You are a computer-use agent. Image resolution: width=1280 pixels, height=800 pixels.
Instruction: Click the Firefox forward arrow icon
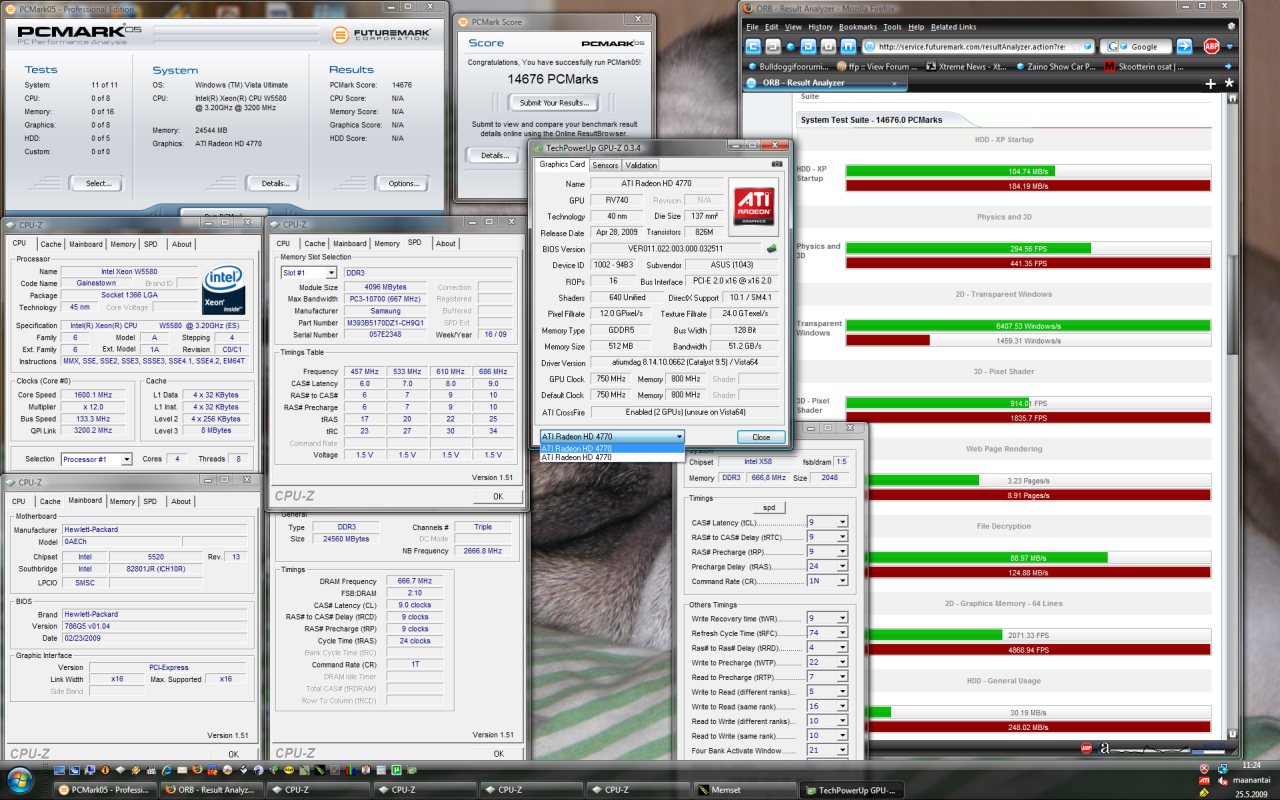click(x=773, y=47)
